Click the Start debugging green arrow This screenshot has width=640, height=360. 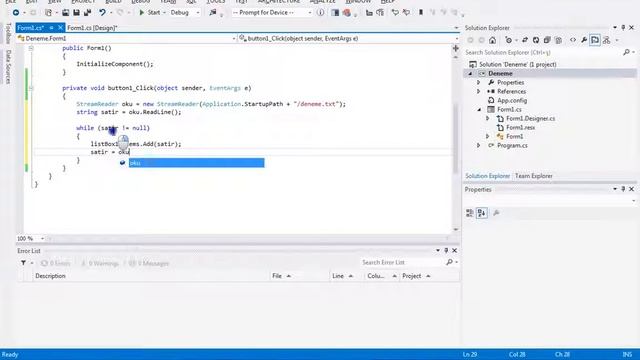tap(142, 13)
